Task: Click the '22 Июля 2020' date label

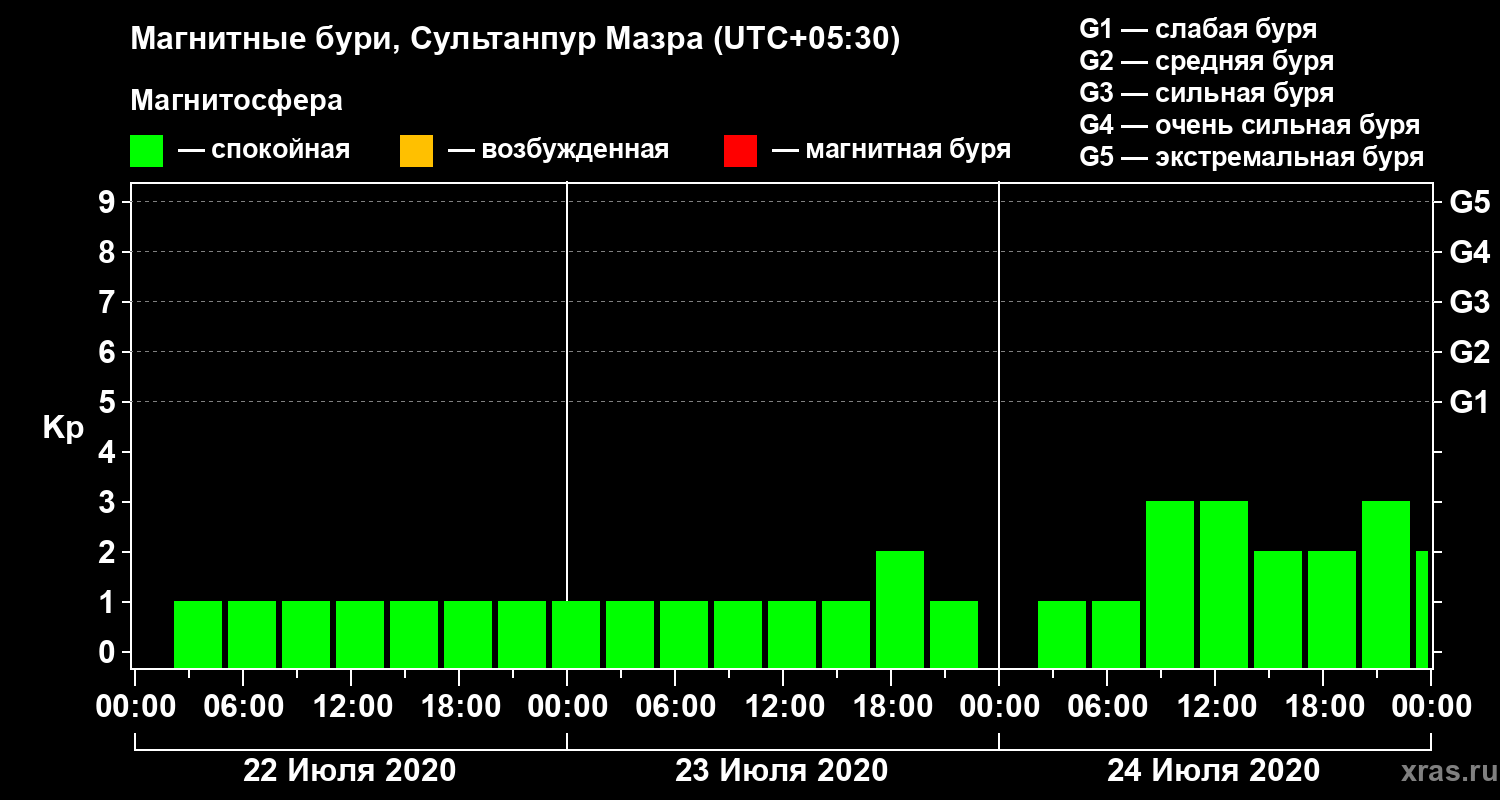Action: [350, 771]
